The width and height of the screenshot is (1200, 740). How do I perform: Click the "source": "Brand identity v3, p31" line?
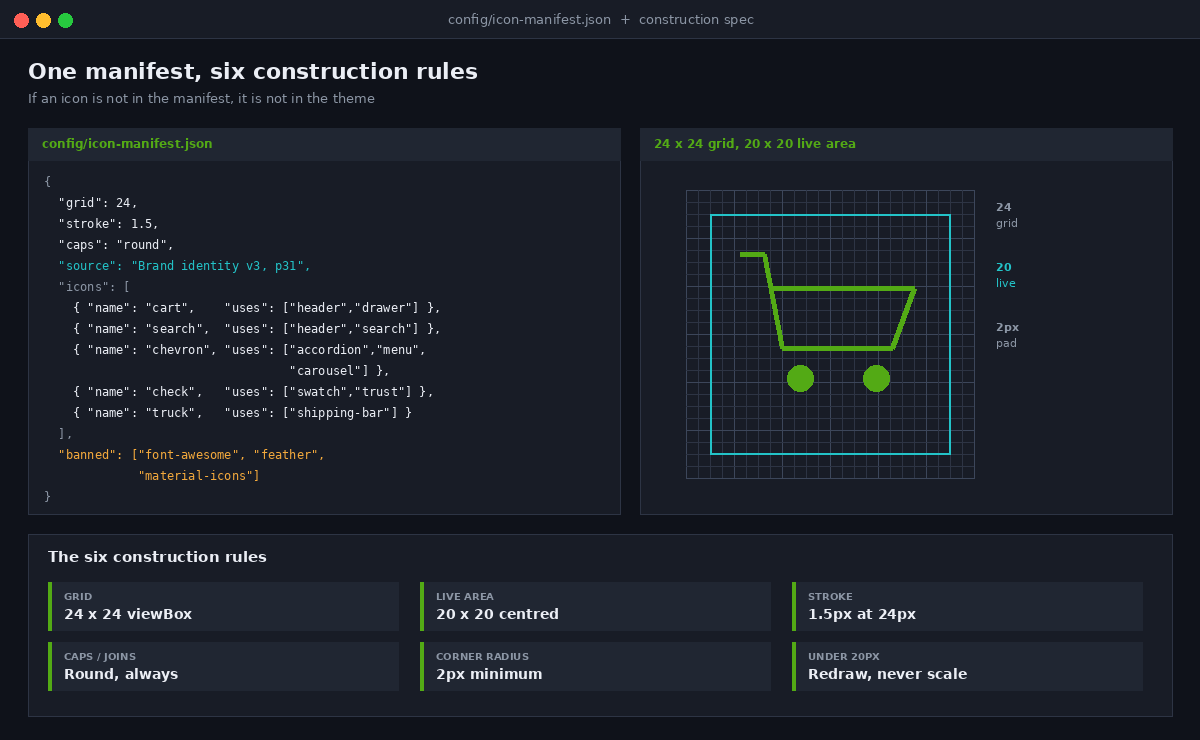pos(185,266)
